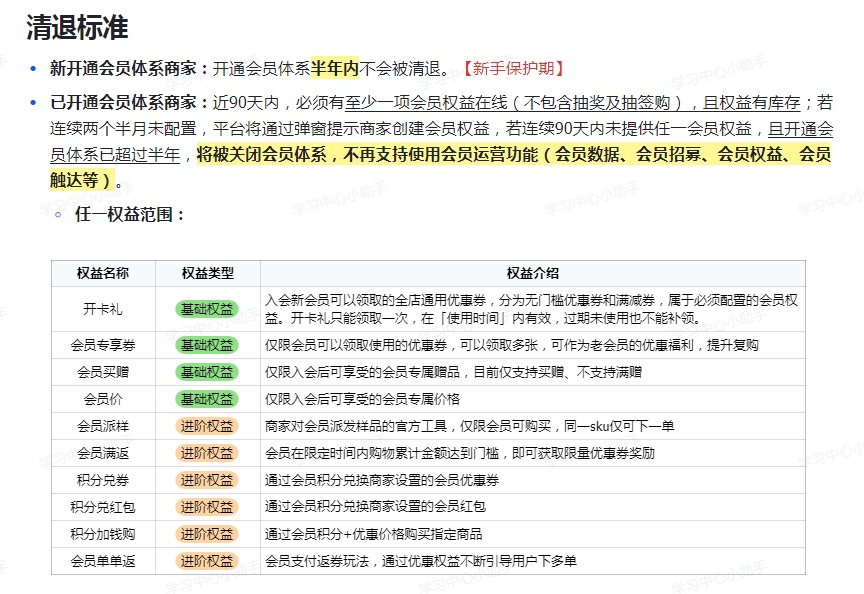Viewport: 864px width, 594px height.
Task: Click the 会员专享券 description mentioning 提升复购
Action: (511, 345)
